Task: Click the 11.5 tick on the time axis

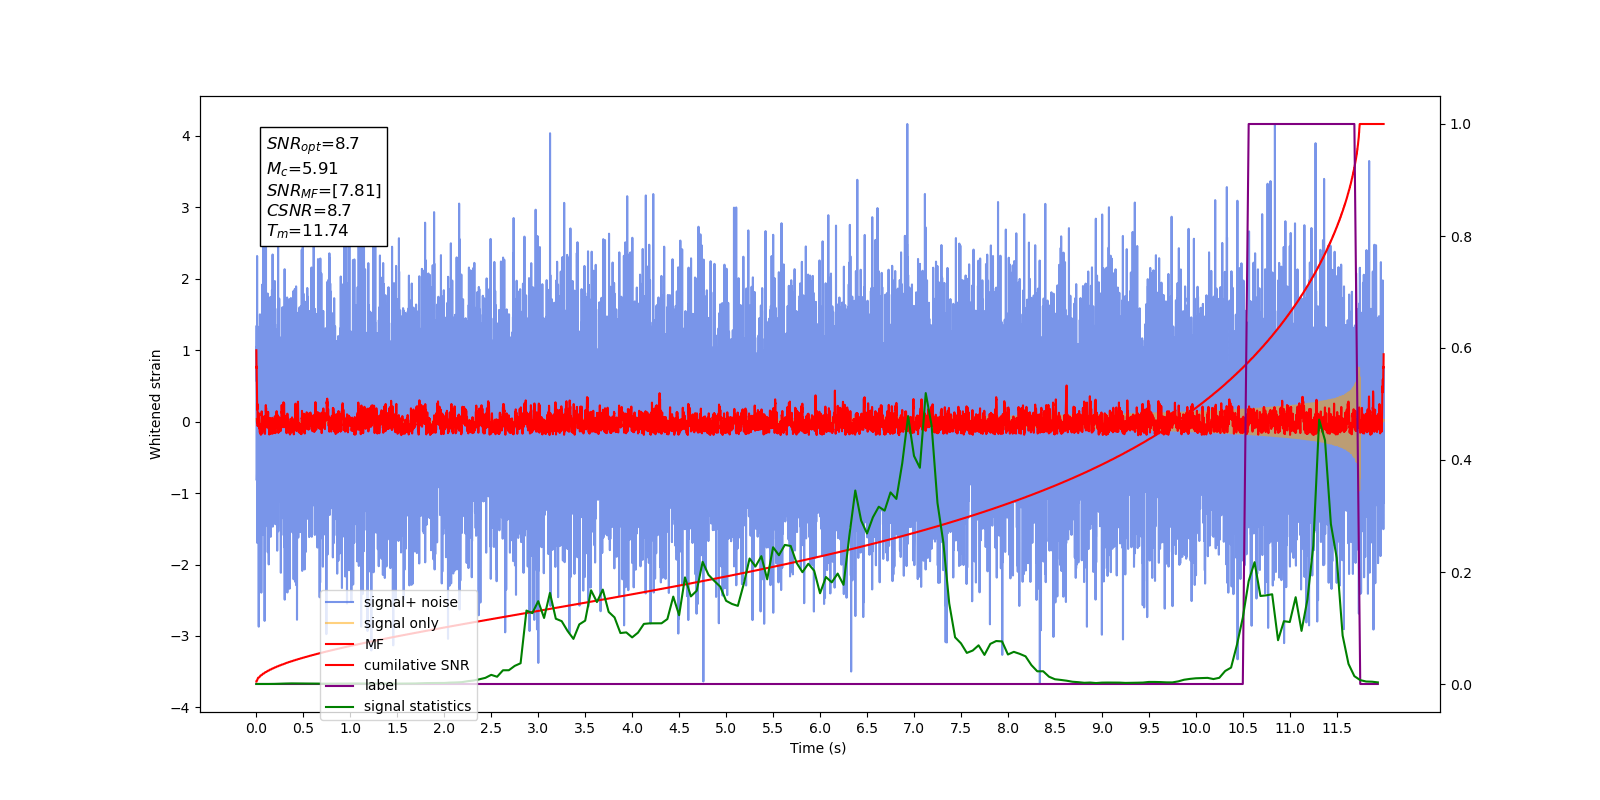Action: [1337, 728]
